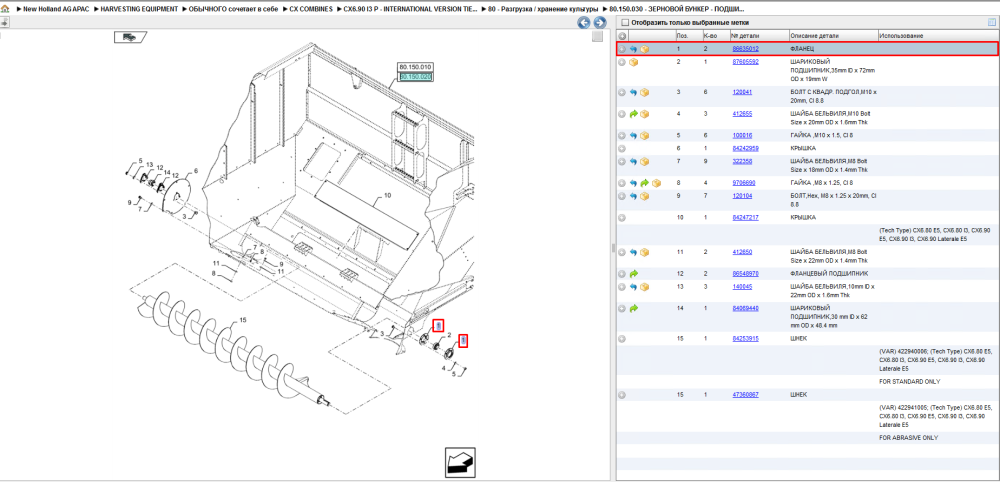Click green arrow icon for part 86548970

tap(633, 274)
